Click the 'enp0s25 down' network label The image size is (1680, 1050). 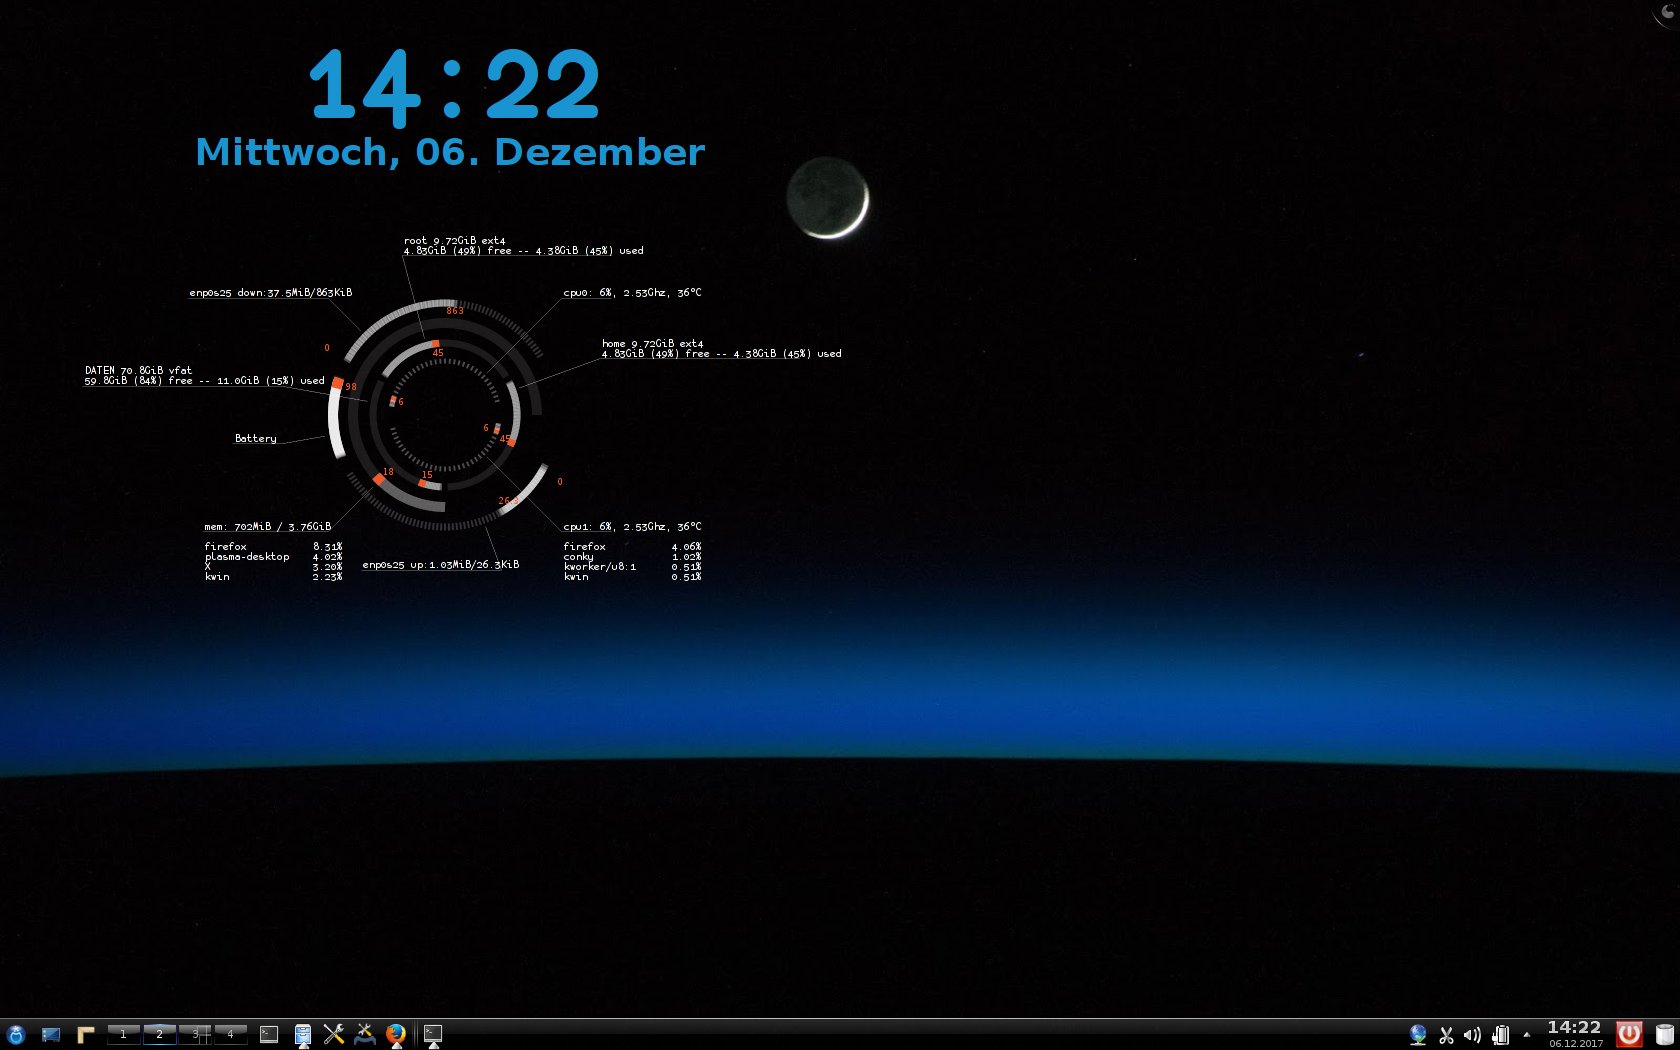(271, 293)
